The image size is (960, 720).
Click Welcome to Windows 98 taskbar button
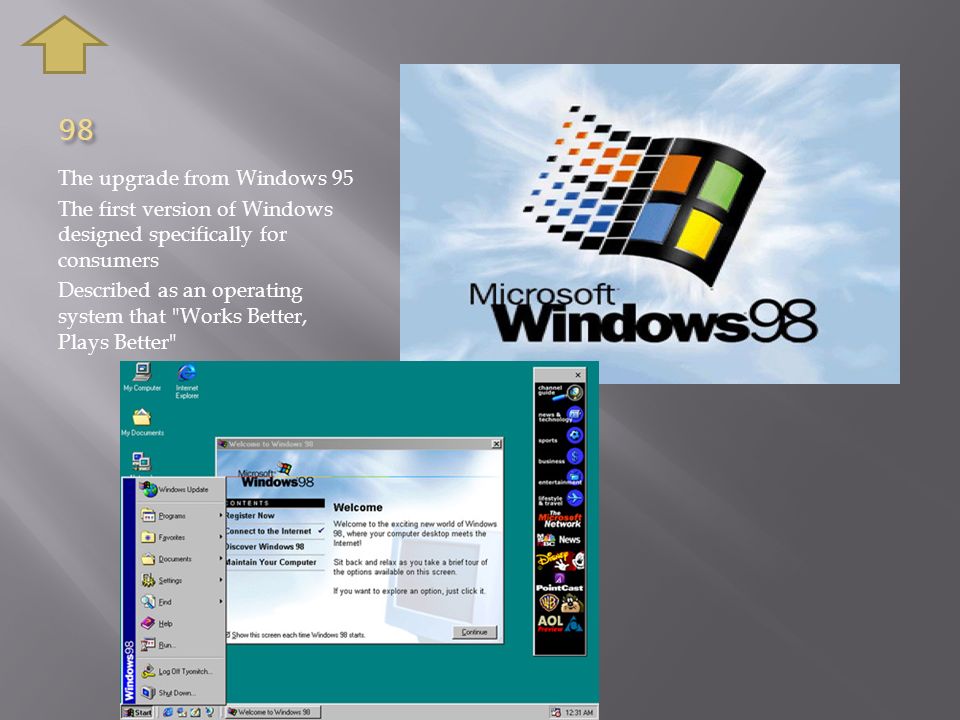click(x=272, y=712)
